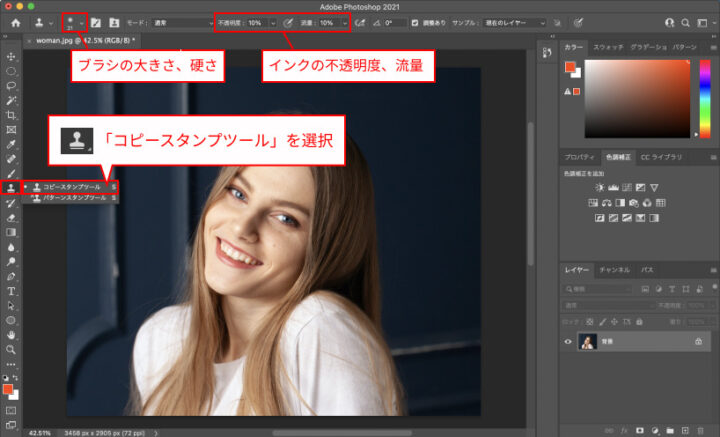
Task: Select the Magic Wand tool
Action: point(11,101)
